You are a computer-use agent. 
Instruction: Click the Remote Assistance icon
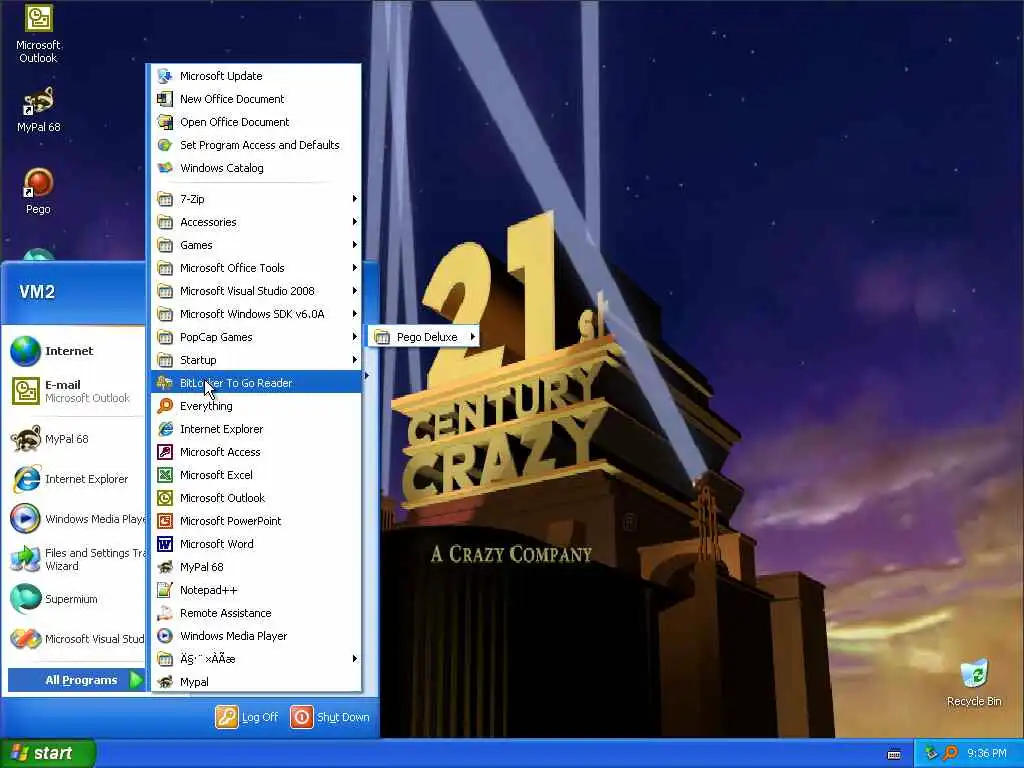(x=165, y=613)
